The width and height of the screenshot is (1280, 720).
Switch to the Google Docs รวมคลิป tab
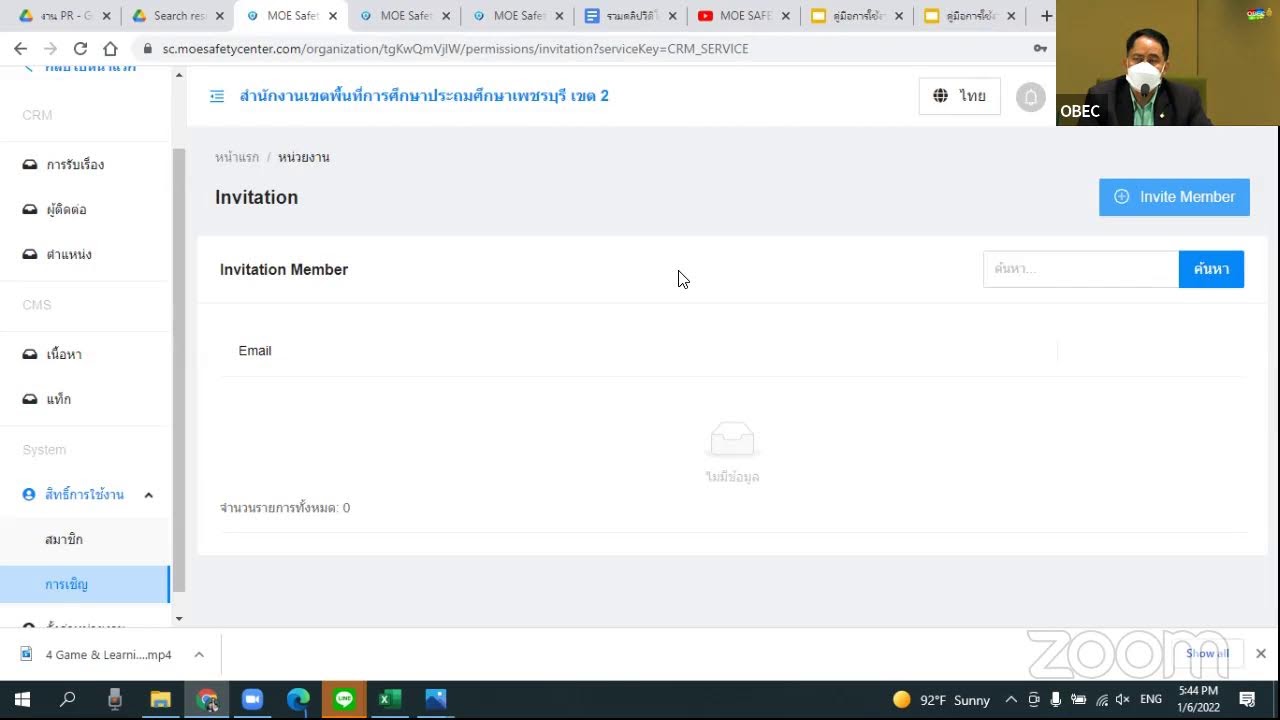click(631, 16)
